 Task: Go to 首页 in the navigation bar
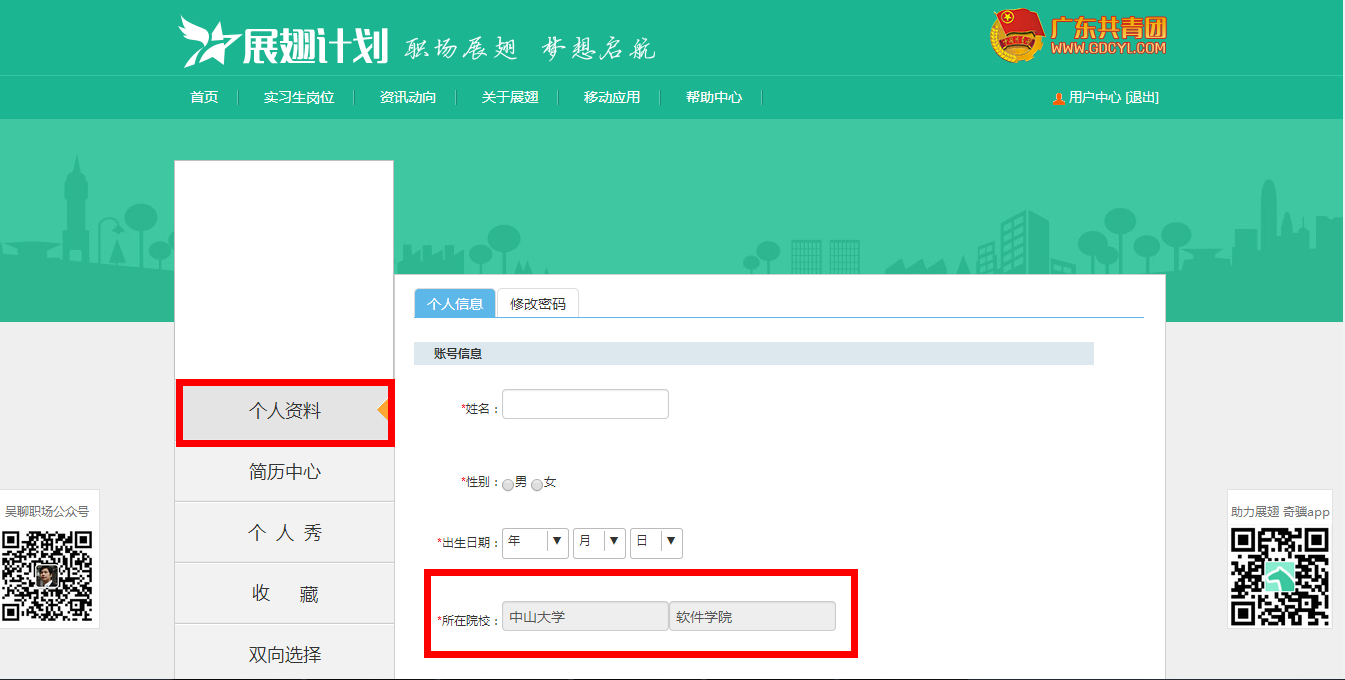[x=204, y=97]
